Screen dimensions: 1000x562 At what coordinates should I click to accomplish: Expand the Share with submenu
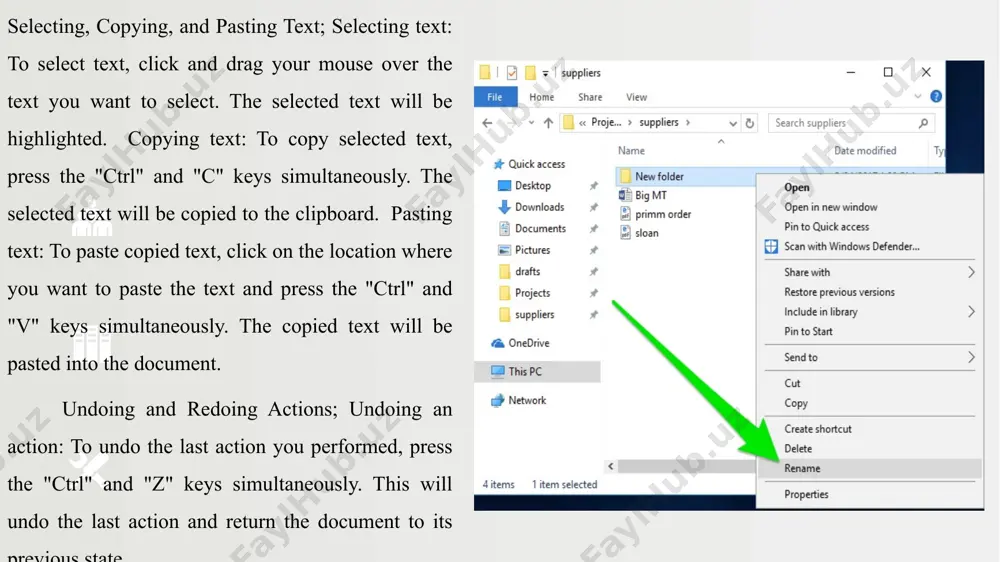pos(870,272)
